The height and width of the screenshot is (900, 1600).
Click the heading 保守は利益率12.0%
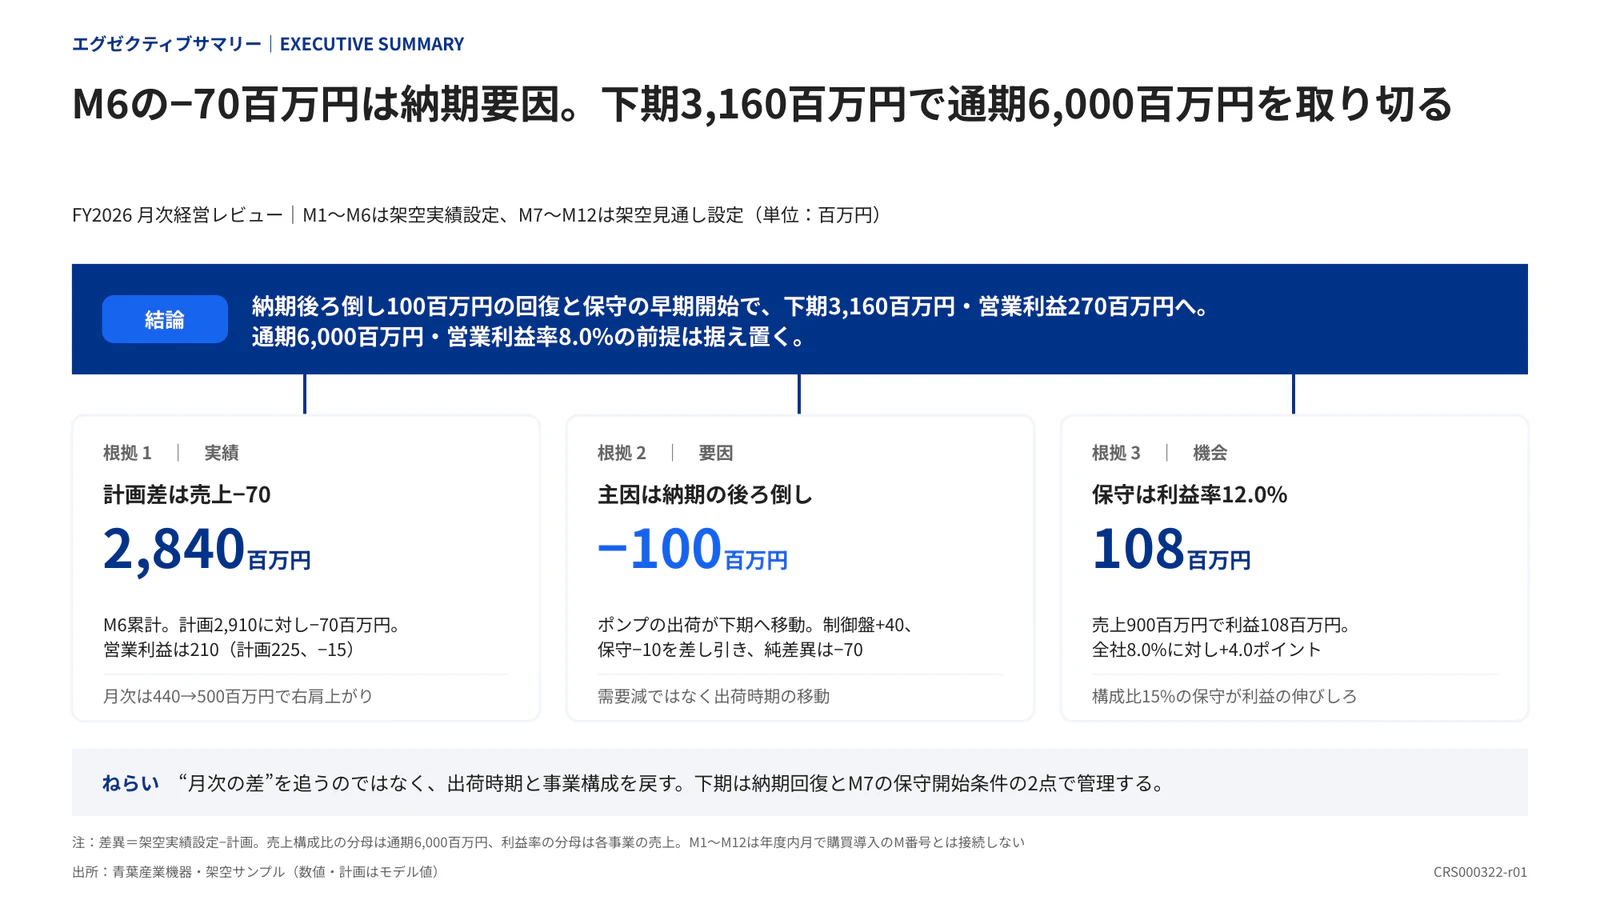click(1190, 494)
